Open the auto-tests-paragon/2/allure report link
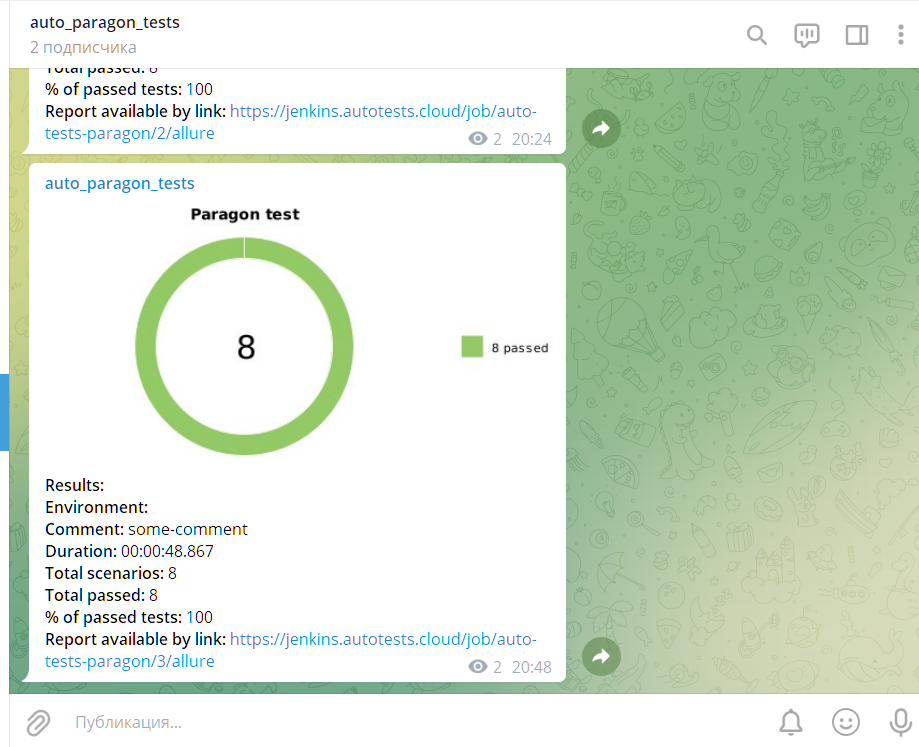Image resolution: width=919 pixels, height=747 pixels. tap(291, 122)
